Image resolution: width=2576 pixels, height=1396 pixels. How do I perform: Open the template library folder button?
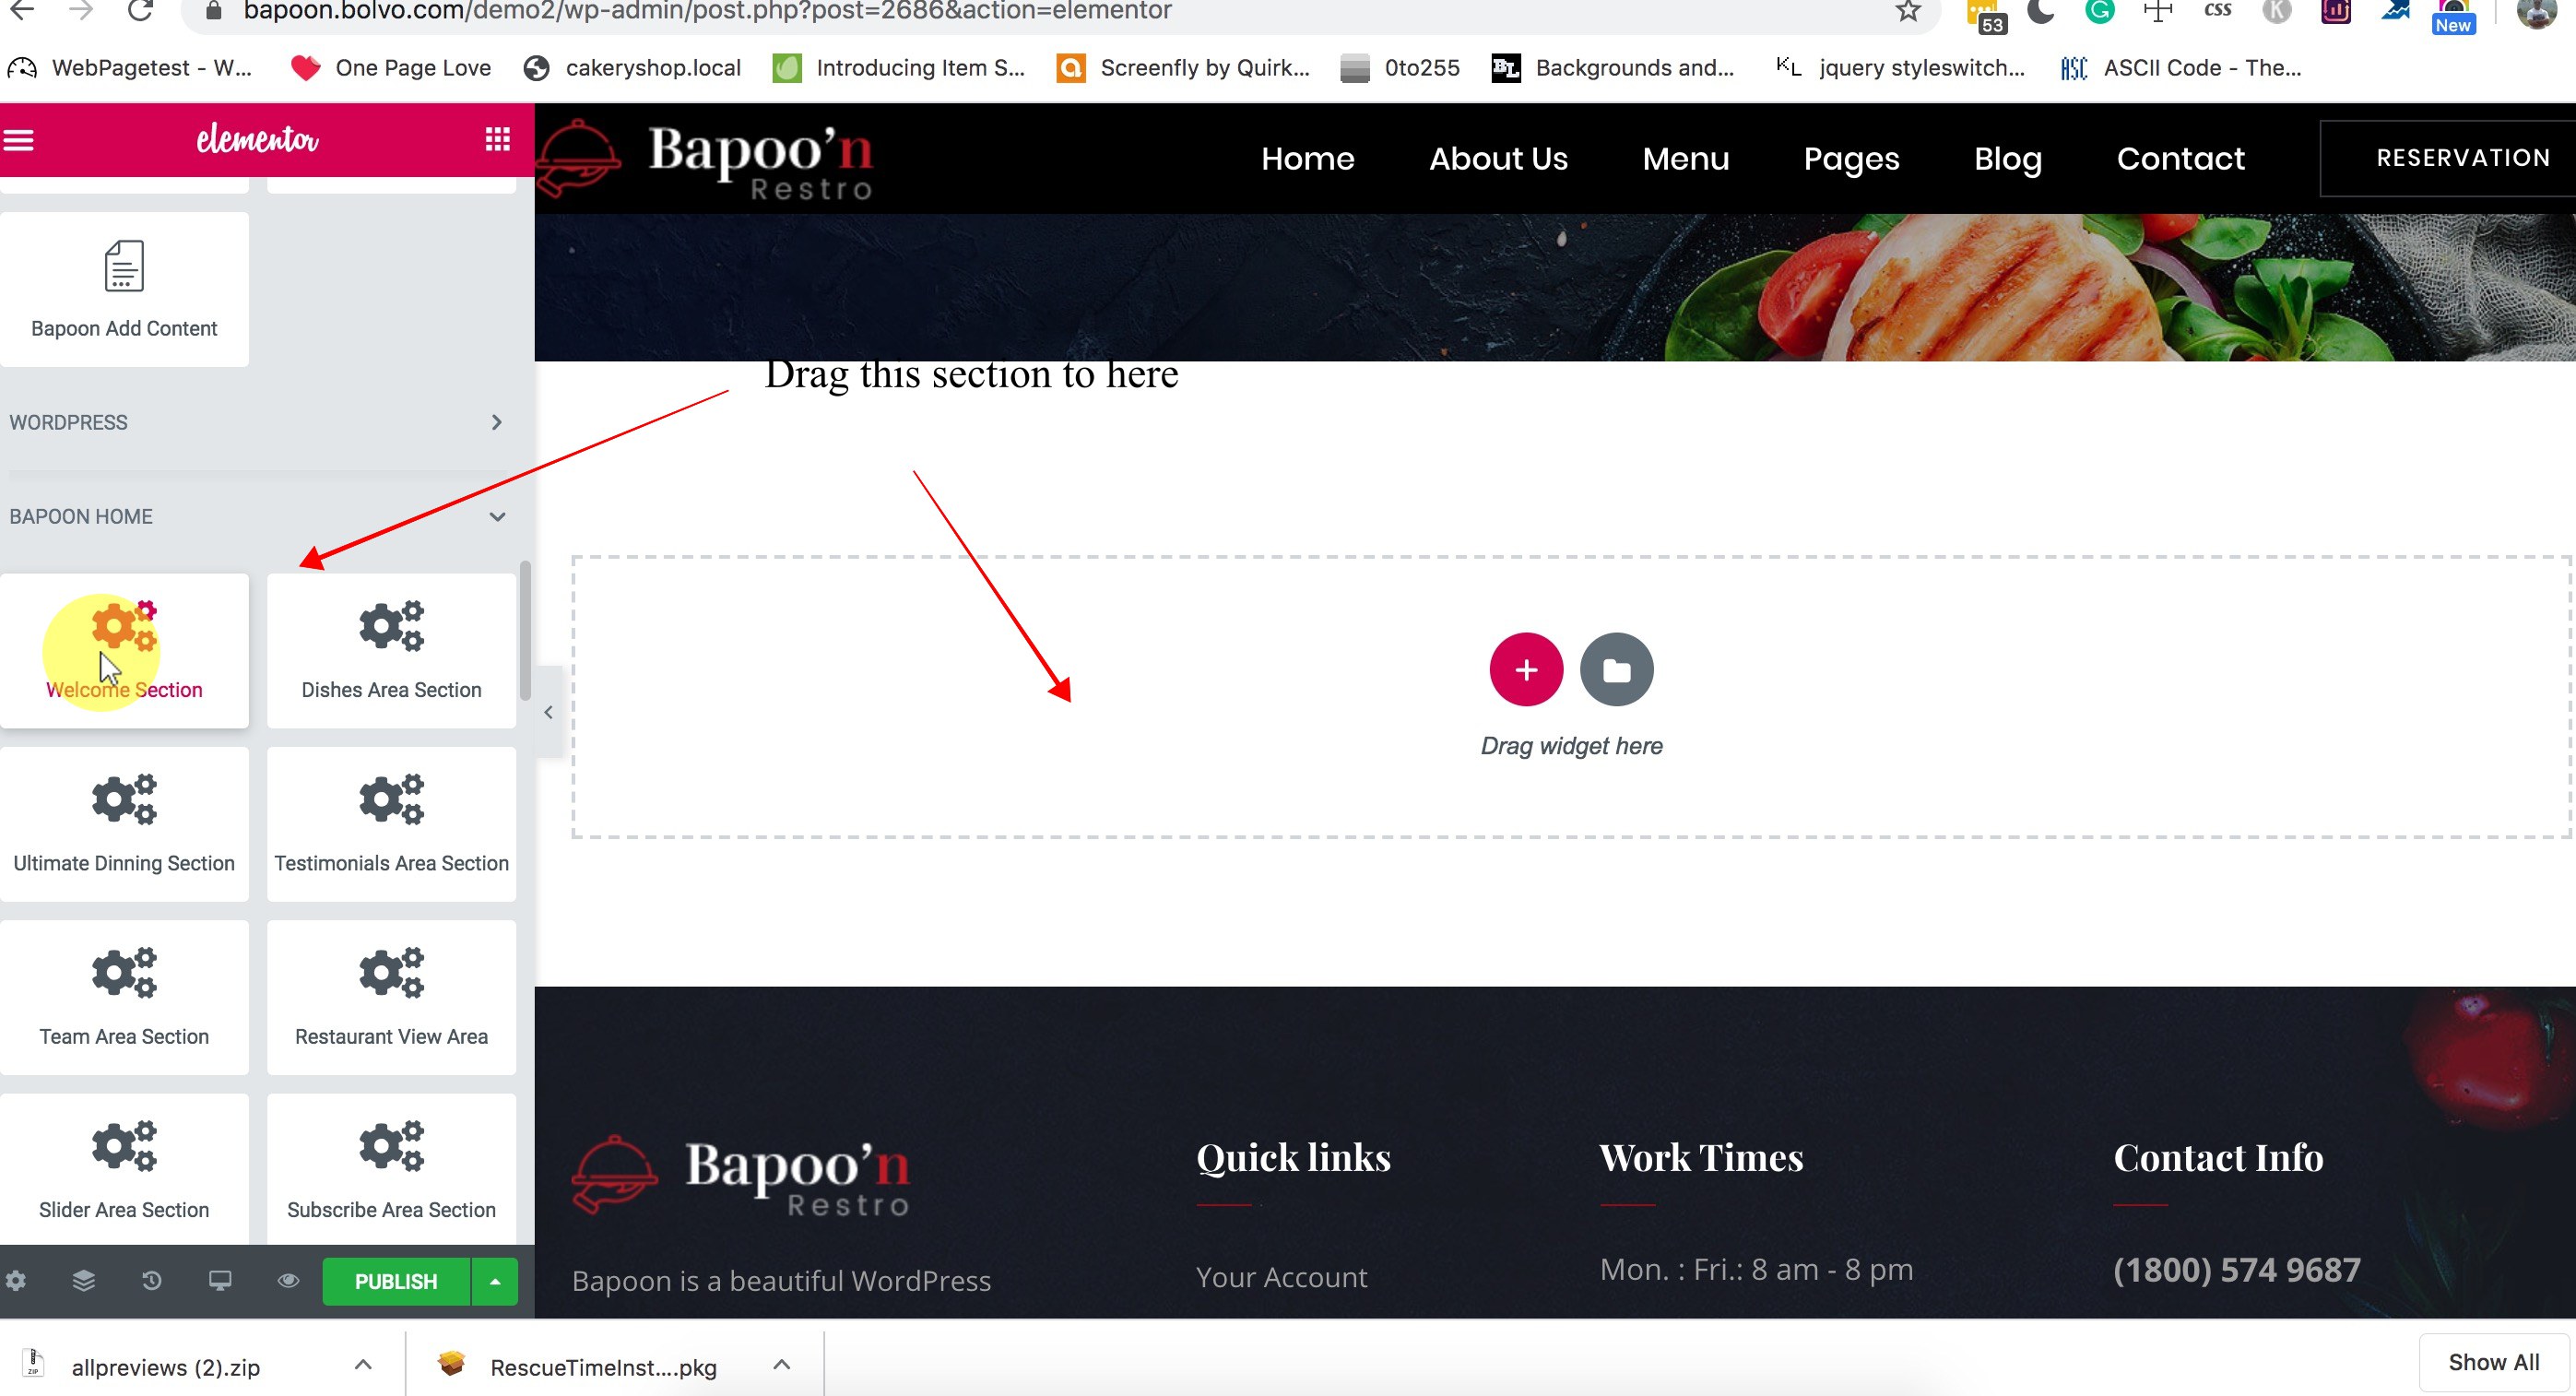[1616, 669]
